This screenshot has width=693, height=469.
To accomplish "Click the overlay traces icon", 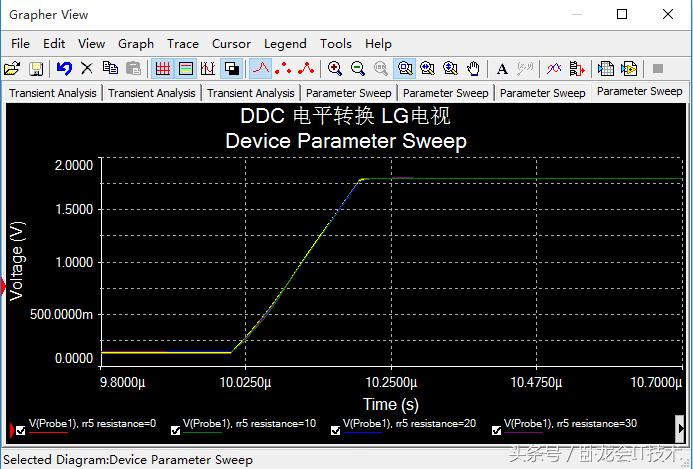I will point(554,69).
